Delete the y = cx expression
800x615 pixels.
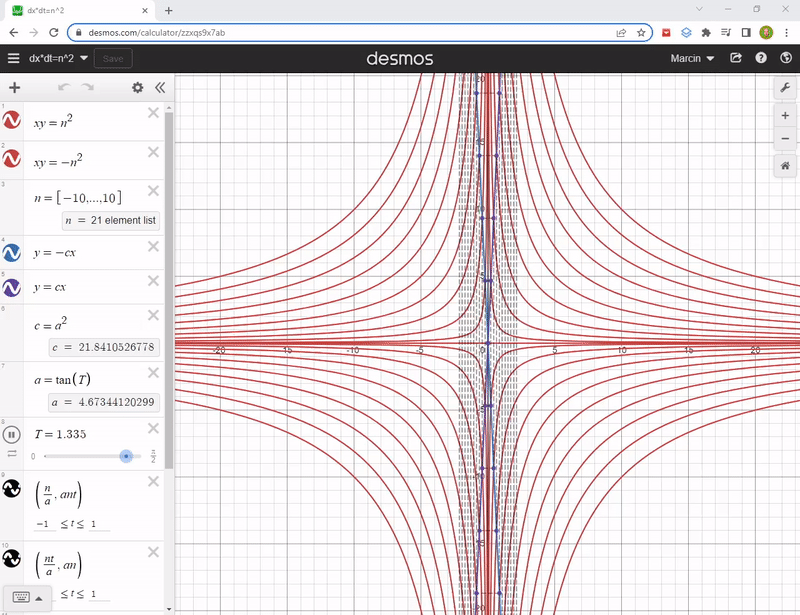[154, 281]
